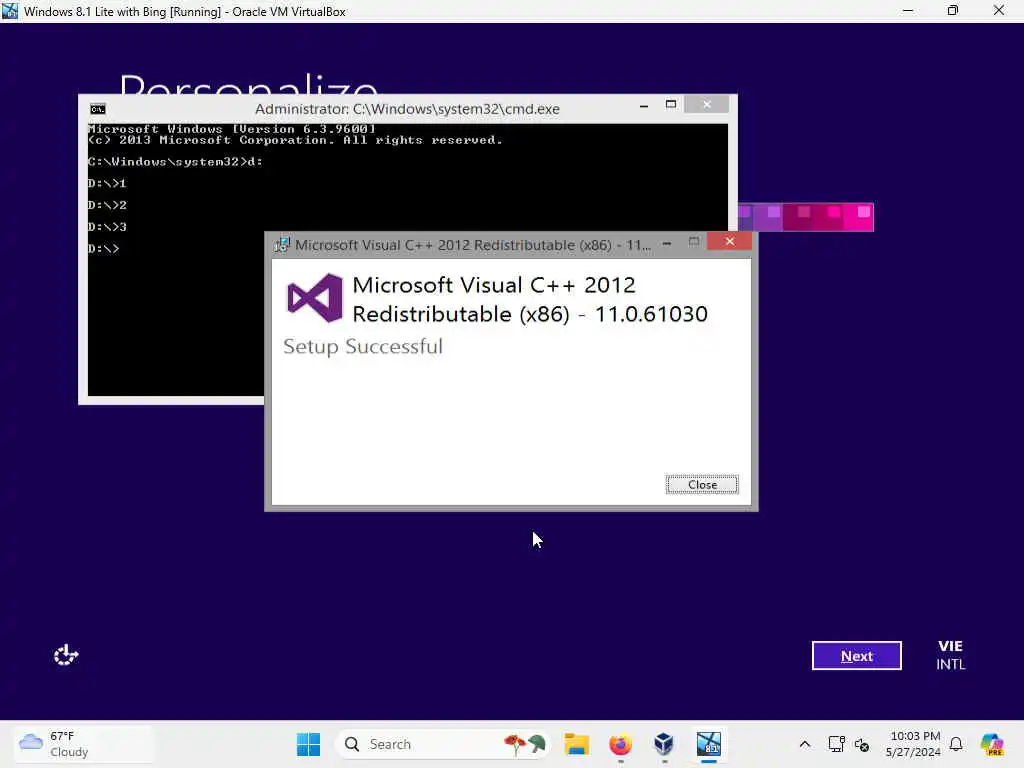Open File Explorer from the taskbar

pos(576,744)
